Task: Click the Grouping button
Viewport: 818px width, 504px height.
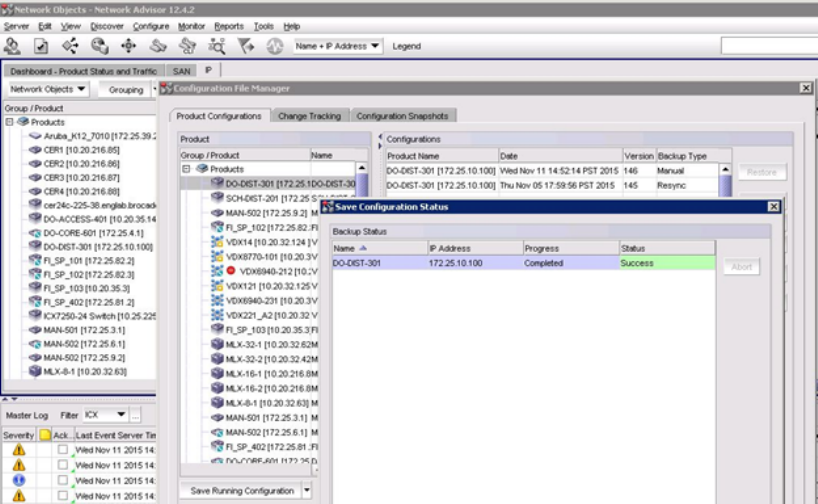Action: click(126, 90)
